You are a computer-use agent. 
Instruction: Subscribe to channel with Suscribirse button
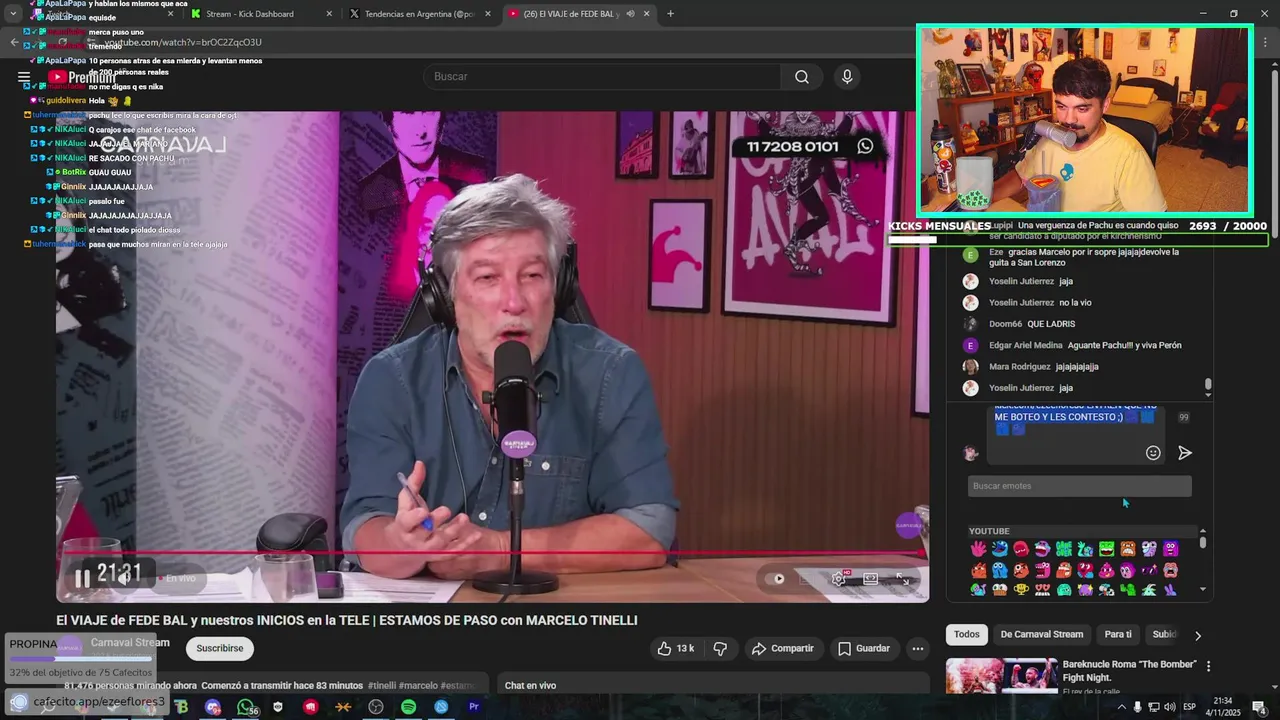220,648
